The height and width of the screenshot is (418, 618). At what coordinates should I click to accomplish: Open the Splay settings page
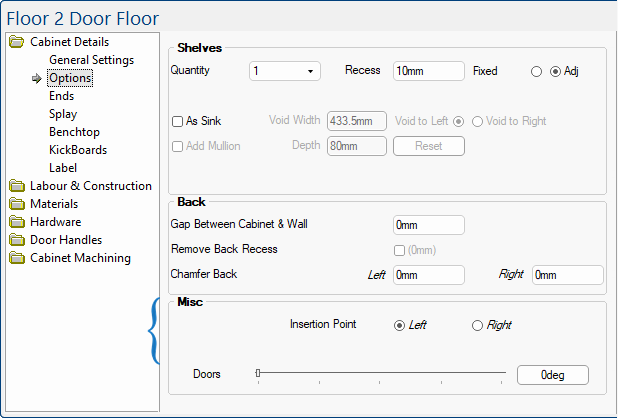pos(63,114)
